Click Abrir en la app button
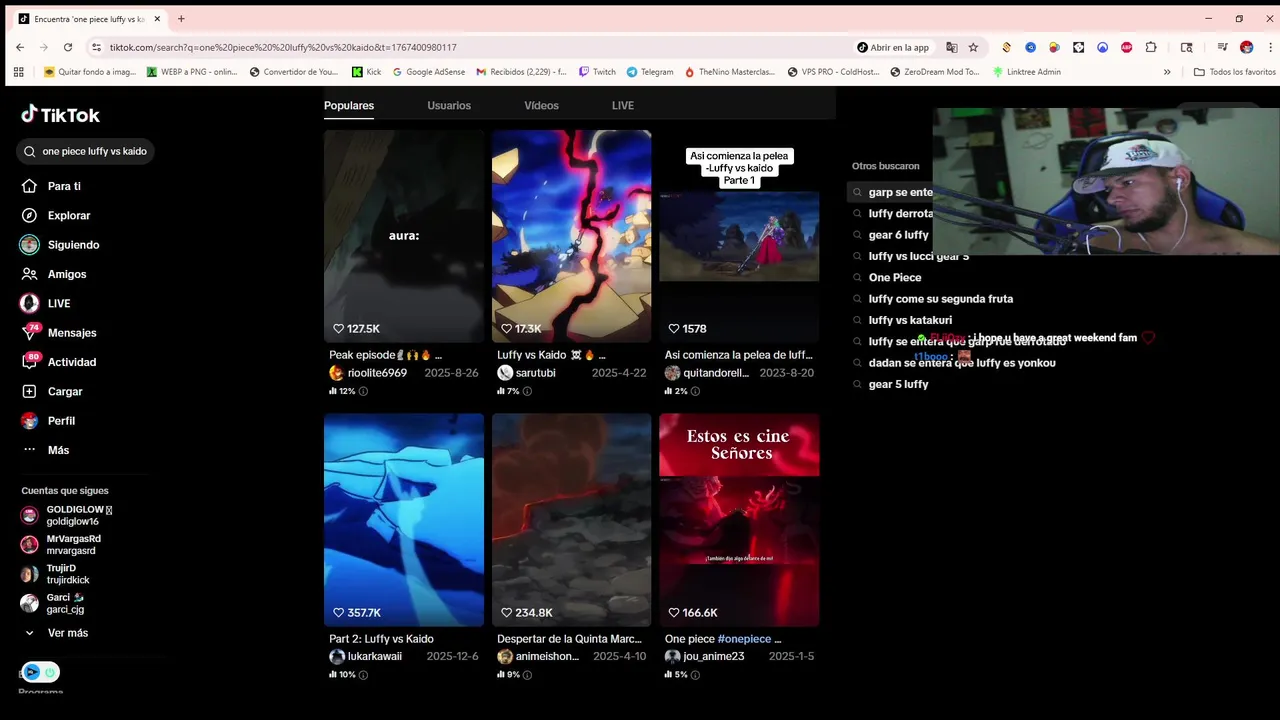This screenshot has height=720, width=1280. click(893, 47)
